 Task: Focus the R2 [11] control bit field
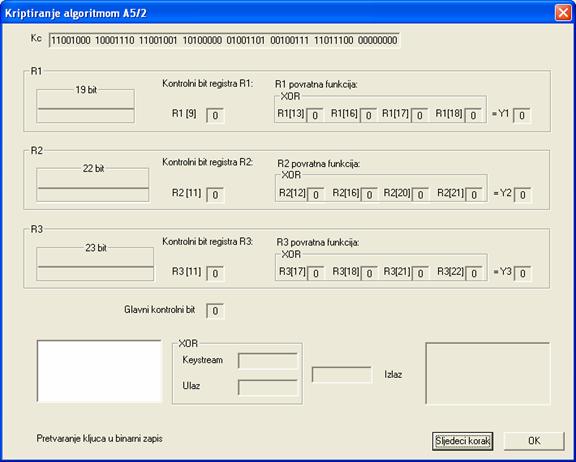[x=215, y=195]
